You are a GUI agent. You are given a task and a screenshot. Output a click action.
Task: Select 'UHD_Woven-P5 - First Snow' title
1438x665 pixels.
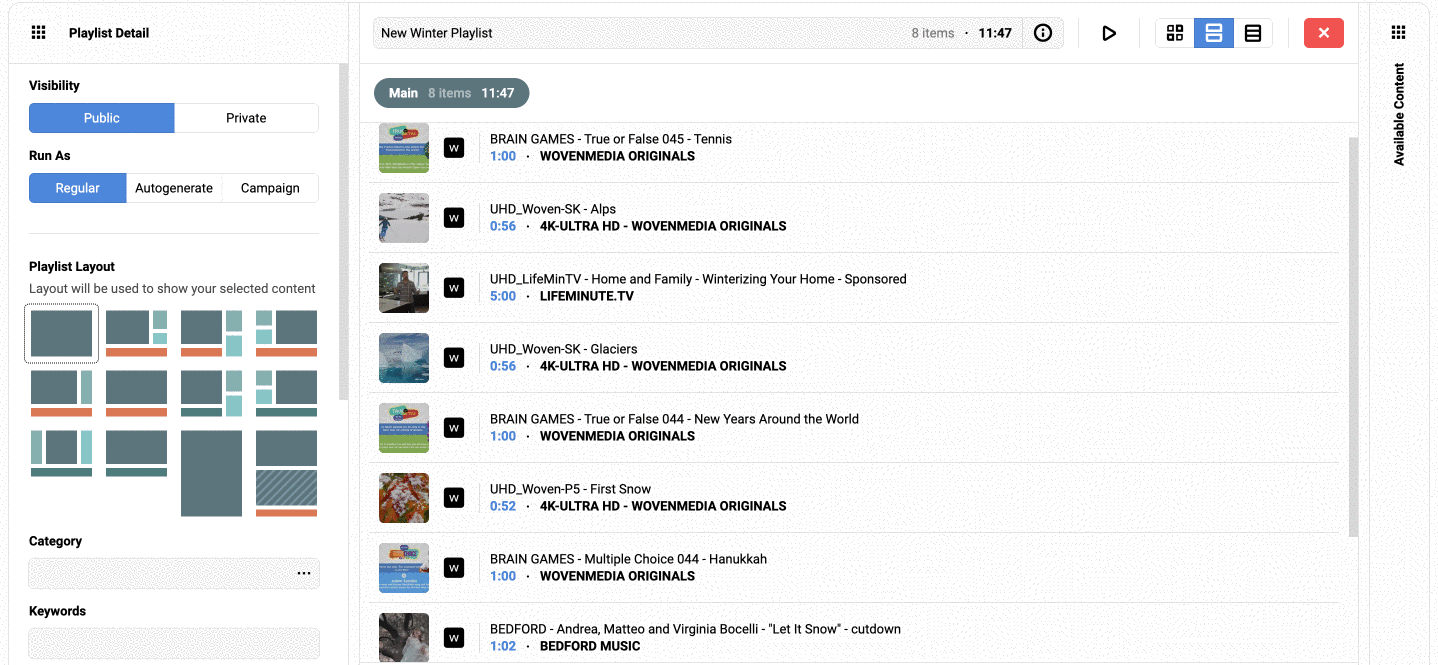[x=570, y=489]
